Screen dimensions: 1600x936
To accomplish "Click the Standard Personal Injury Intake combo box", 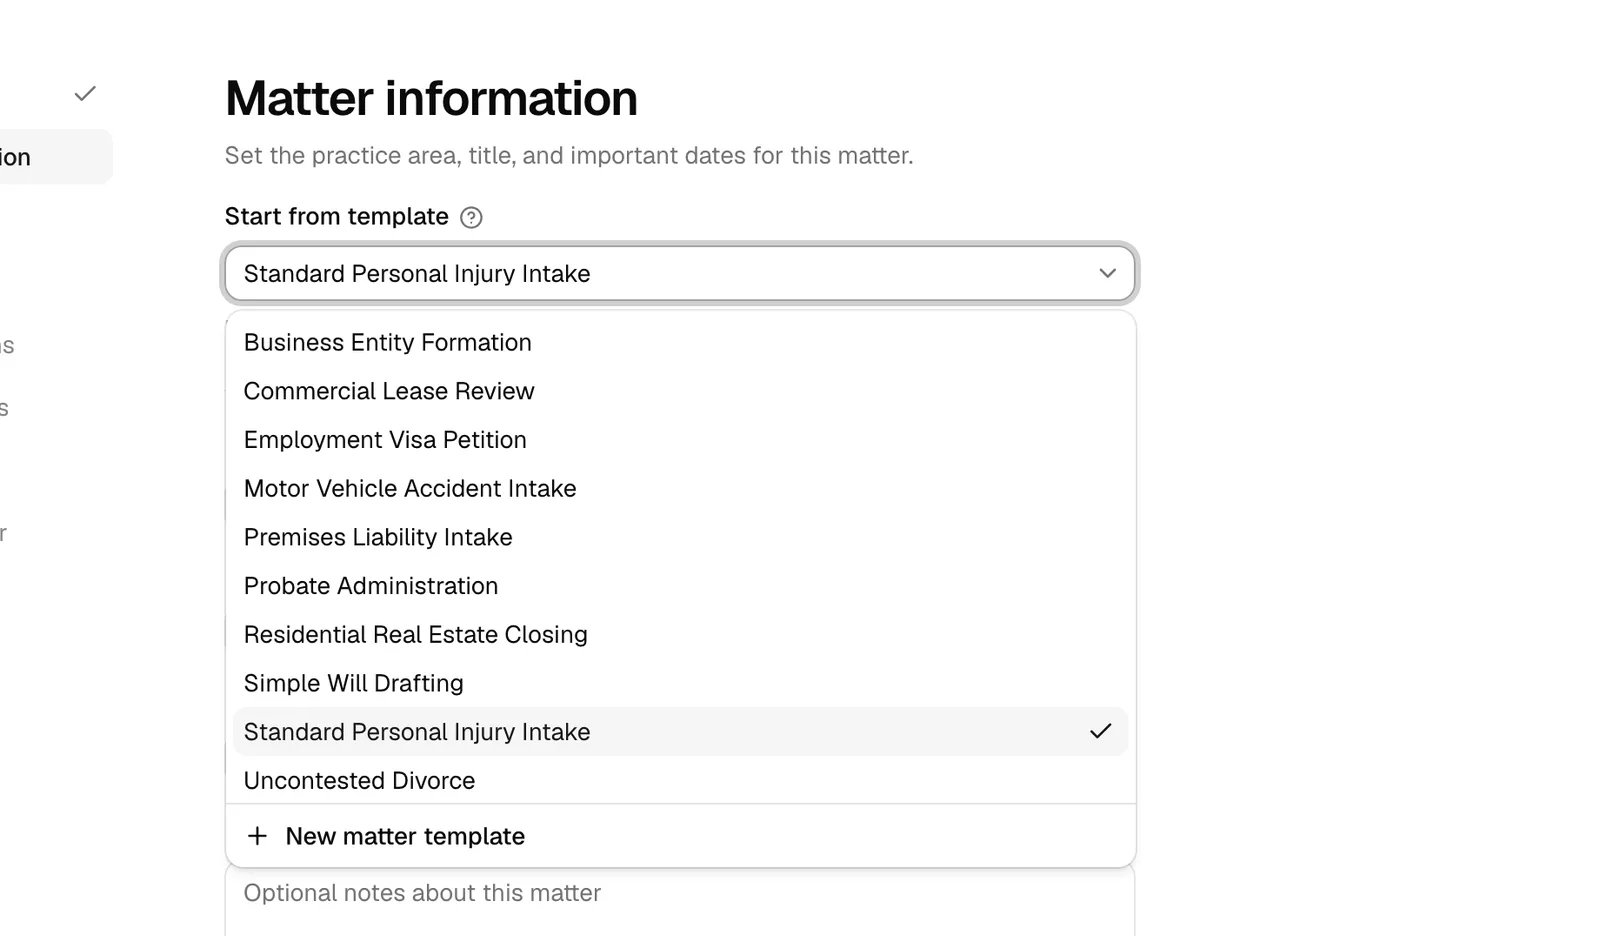I will pyautogui.click(x=680, y=273).
